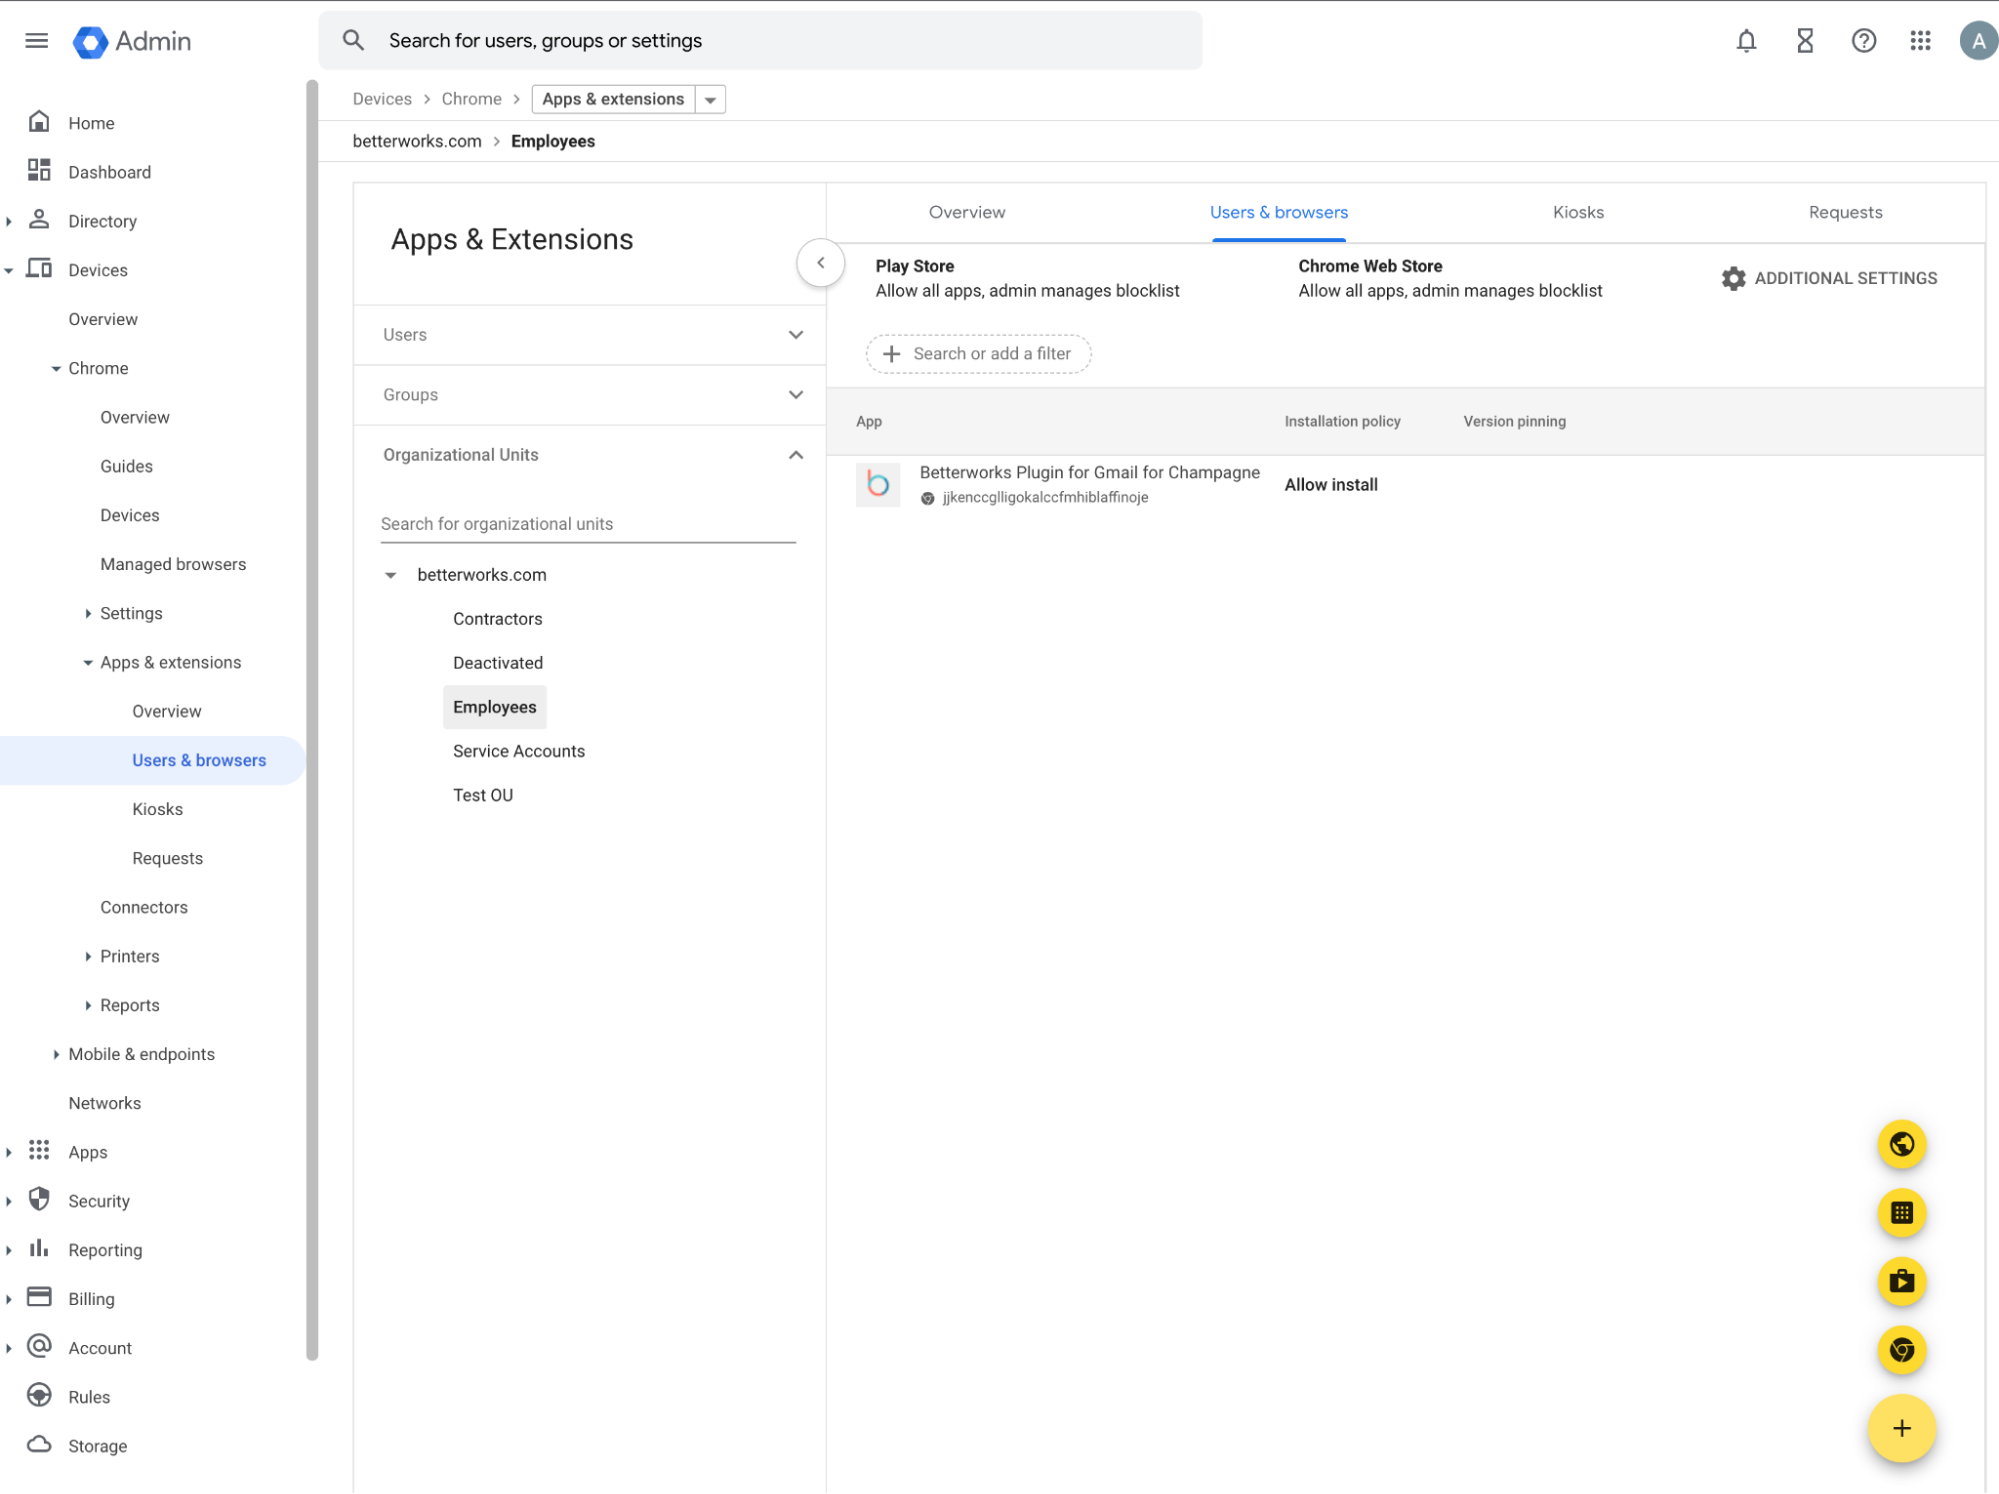The height and width of the screenshot is (1494, 1999).
Task: Click the Account at-sign icon
Action: pyautogui.click(x=39, y=1347)
